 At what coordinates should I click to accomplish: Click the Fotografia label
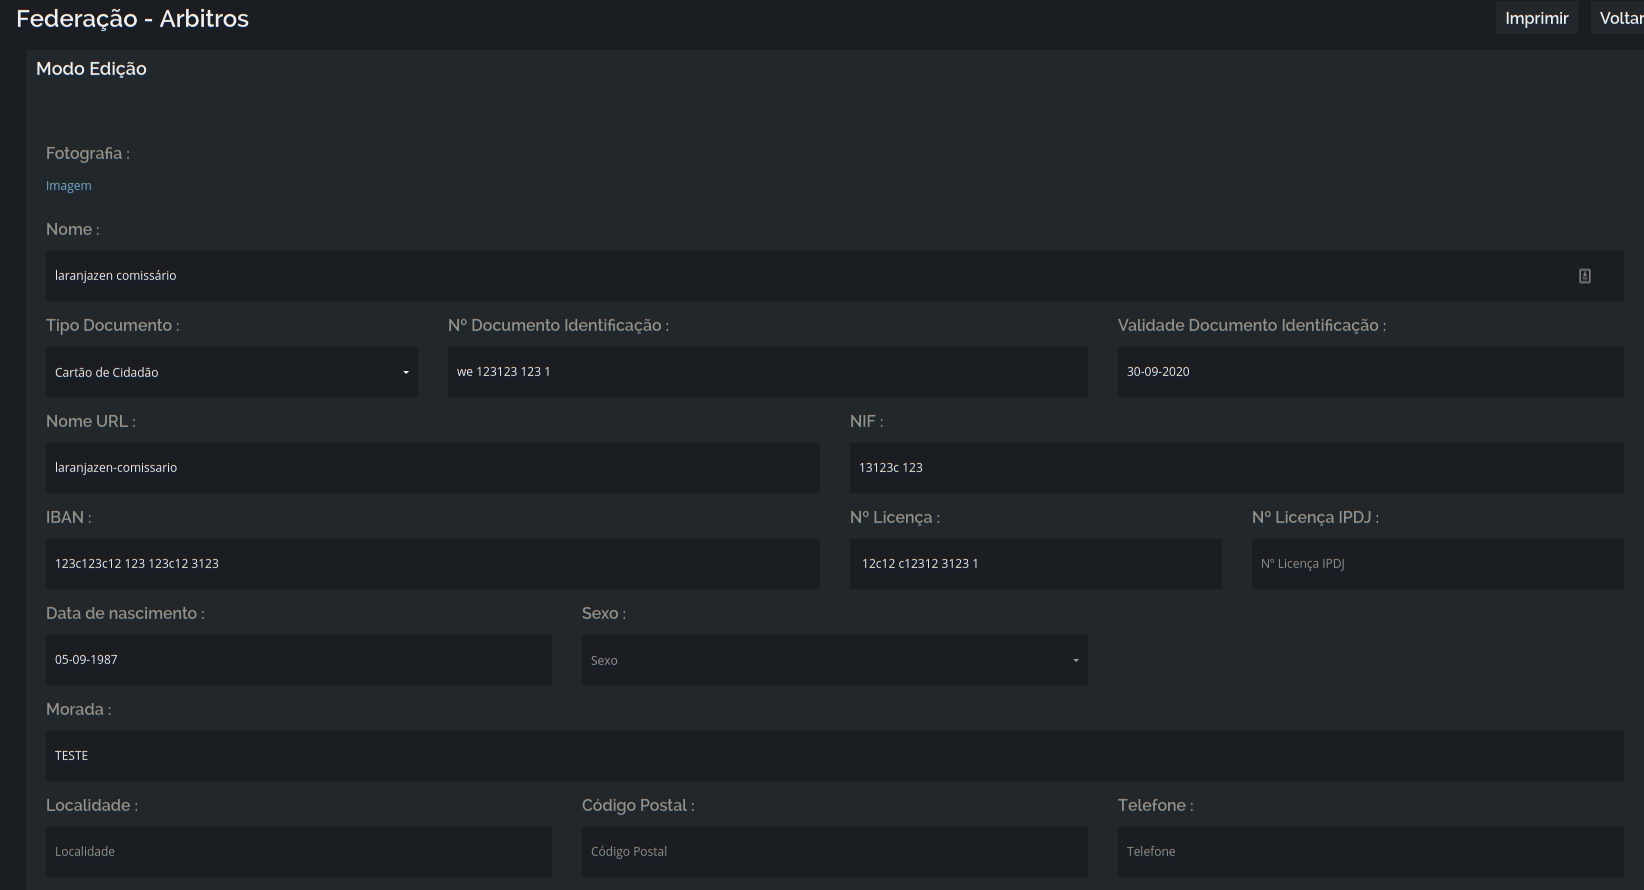pos(88,153)
